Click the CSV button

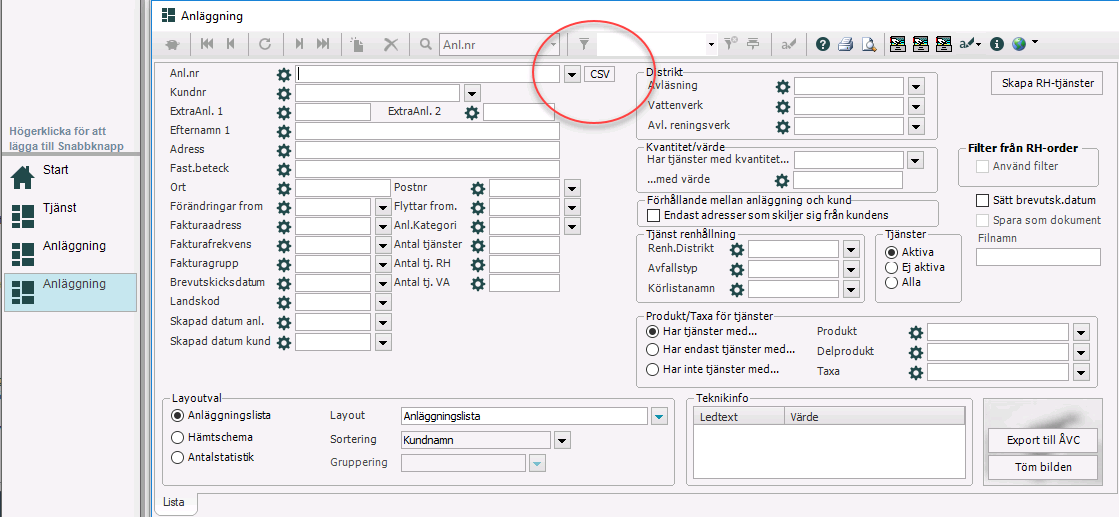pos(599,74)
